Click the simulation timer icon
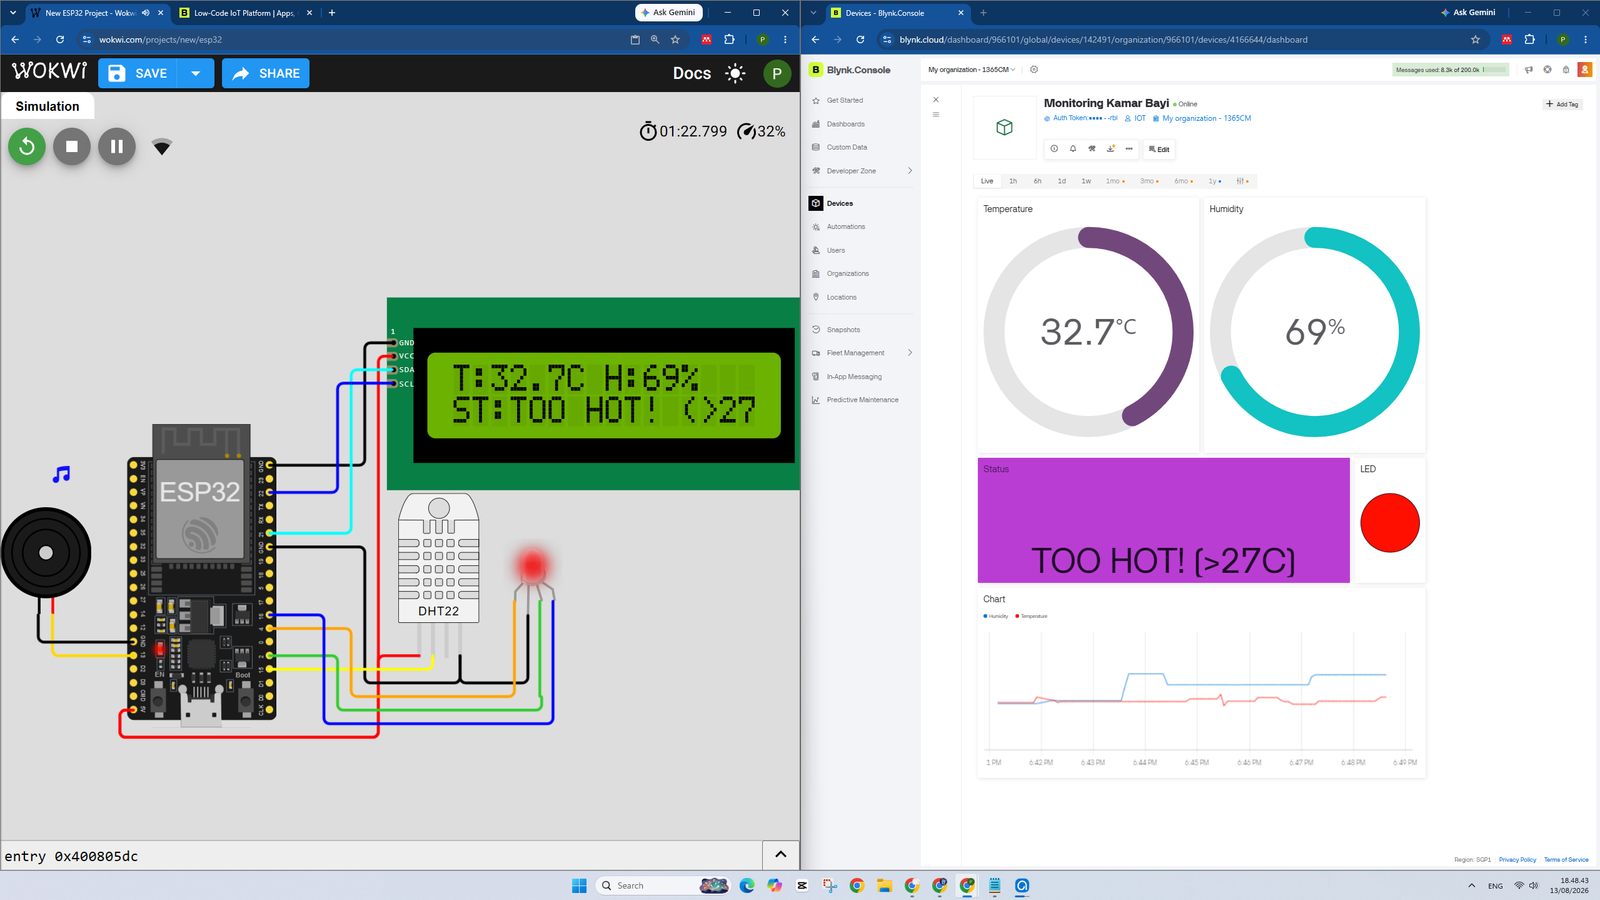The width and height of the screenshot is (1600, 900). 648,131
